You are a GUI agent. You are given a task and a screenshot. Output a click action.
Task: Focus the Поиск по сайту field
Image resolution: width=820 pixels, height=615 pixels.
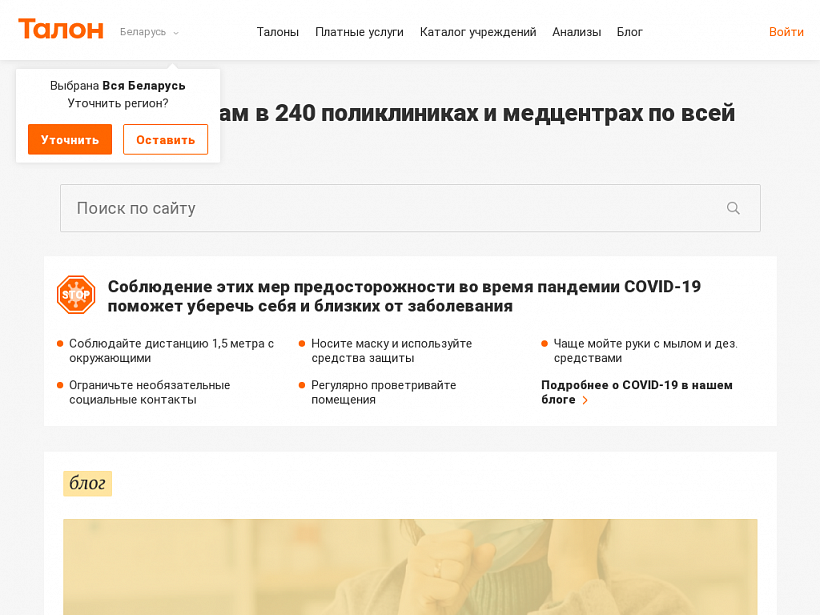click(x=410, y=208)
